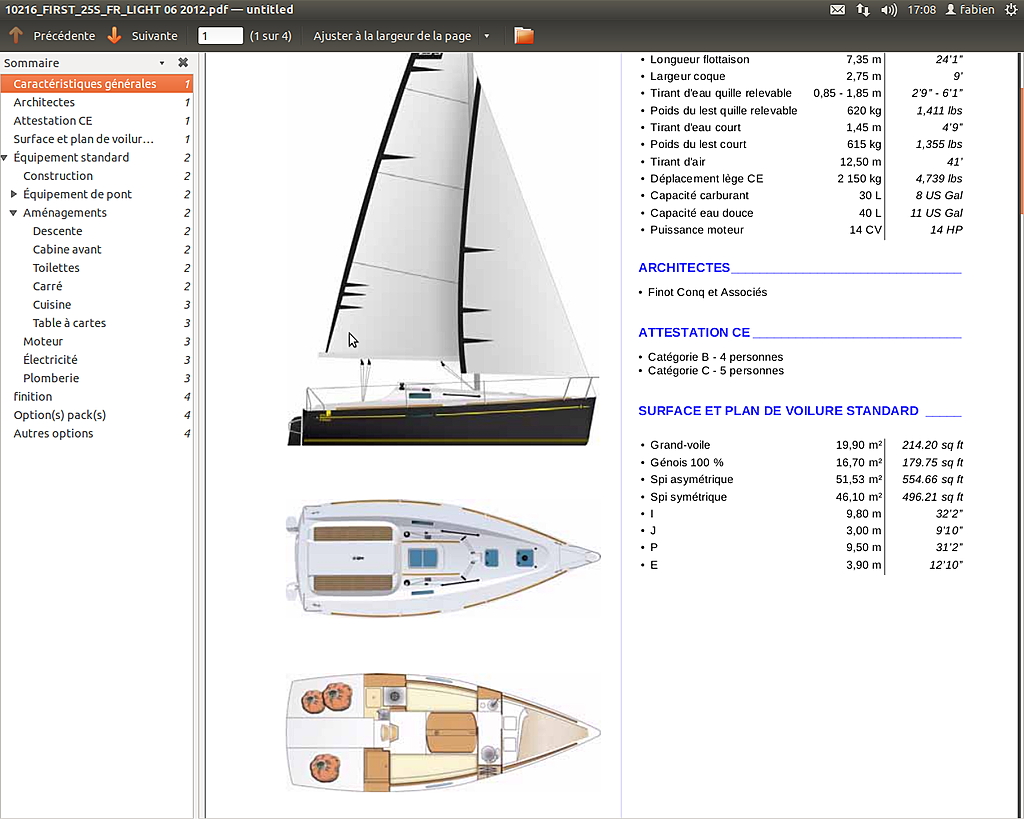The image size is (1024, 819).
Task: Open the sound volume indicator
Action: (x=889, y=10)
